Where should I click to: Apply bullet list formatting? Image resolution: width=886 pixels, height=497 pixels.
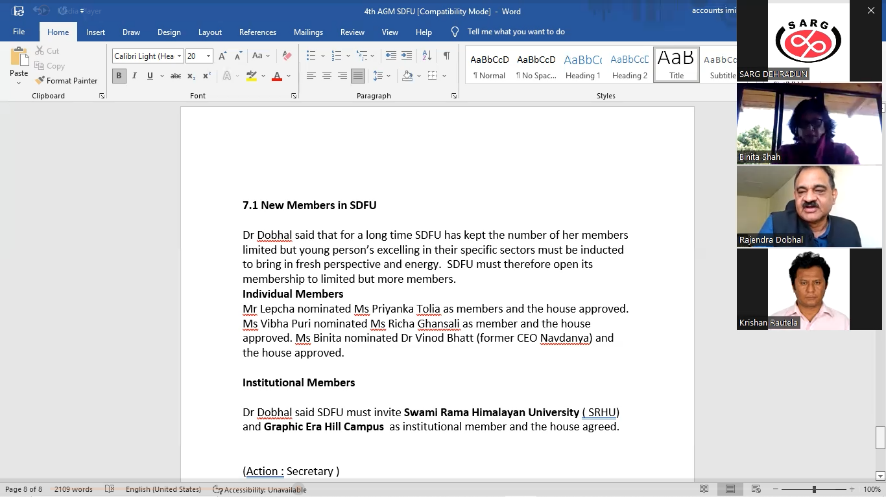312,56
